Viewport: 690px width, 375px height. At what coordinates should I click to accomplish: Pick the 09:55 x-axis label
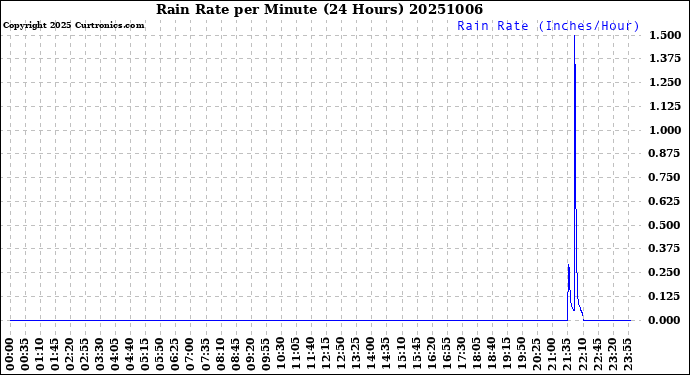[x=266, y=355]
